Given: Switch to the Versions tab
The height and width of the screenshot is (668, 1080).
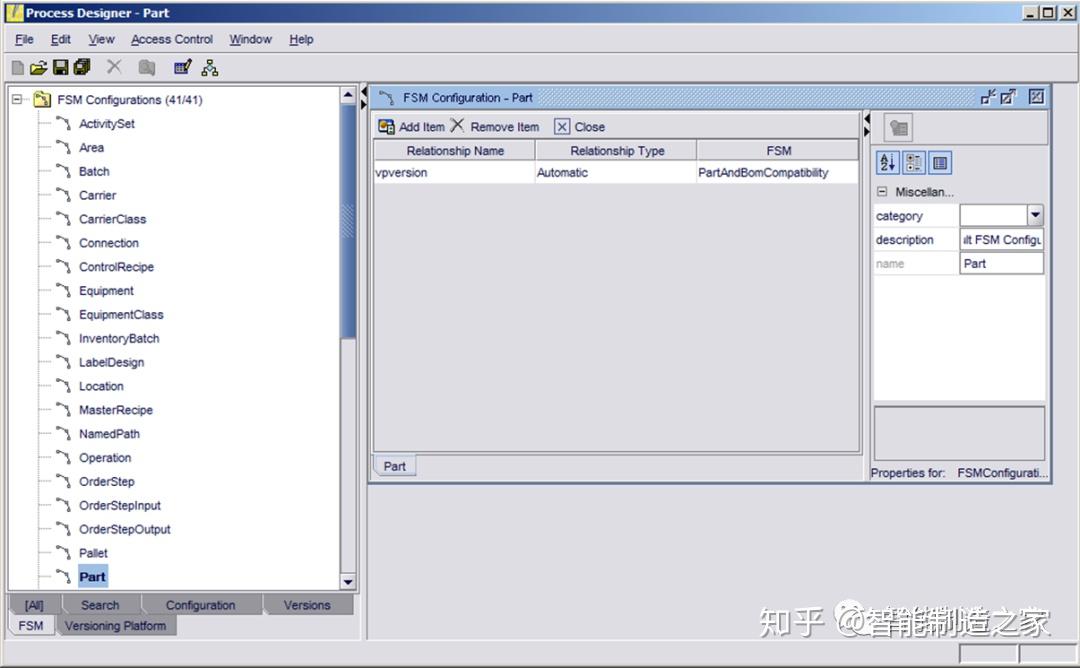Looking at the screenshot, I should click(x=306, y=605).
